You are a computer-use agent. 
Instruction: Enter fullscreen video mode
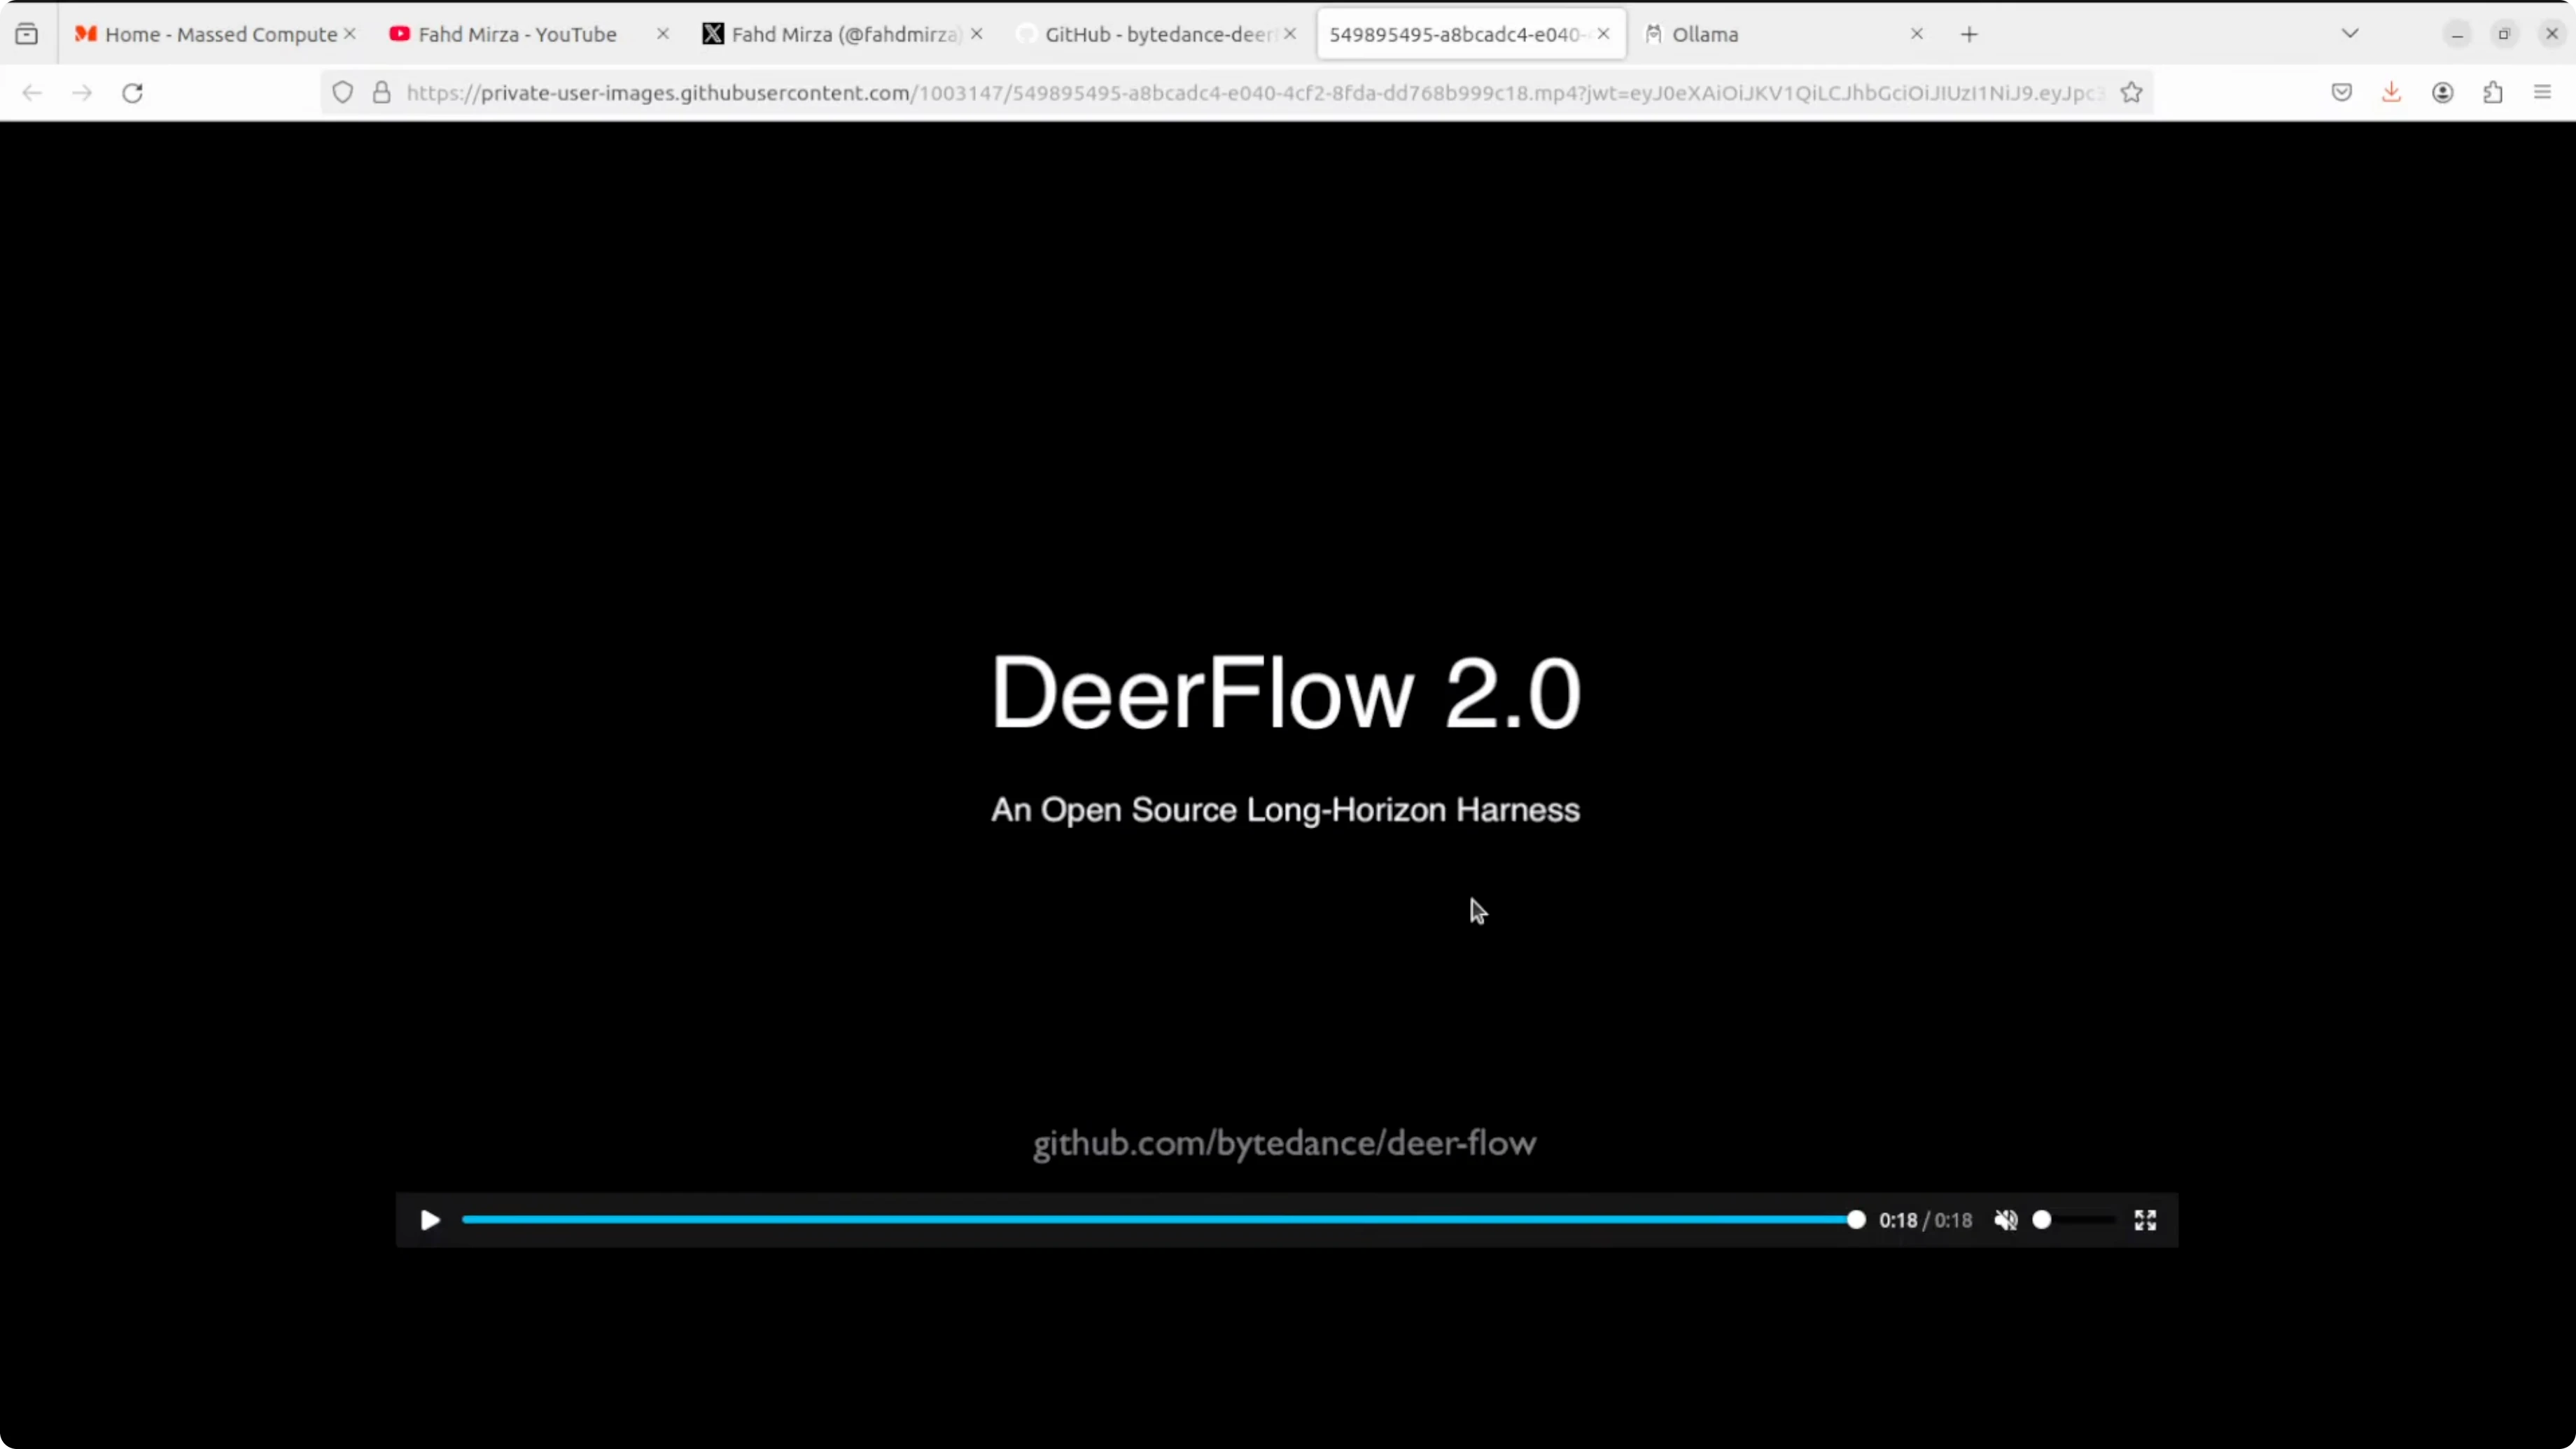(x=2145, y=1220)
